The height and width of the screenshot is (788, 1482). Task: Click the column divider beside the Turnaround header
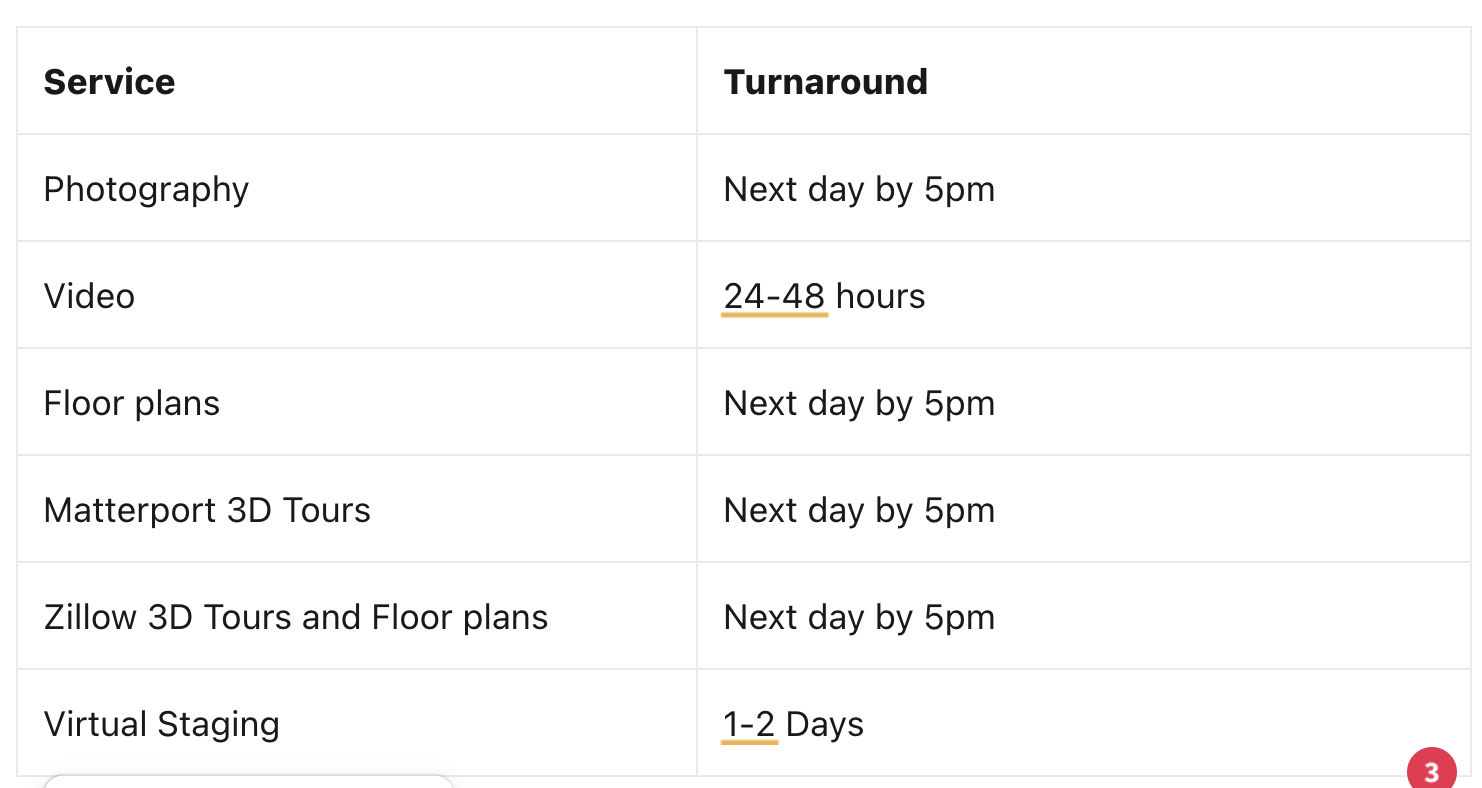pos(697,81)
